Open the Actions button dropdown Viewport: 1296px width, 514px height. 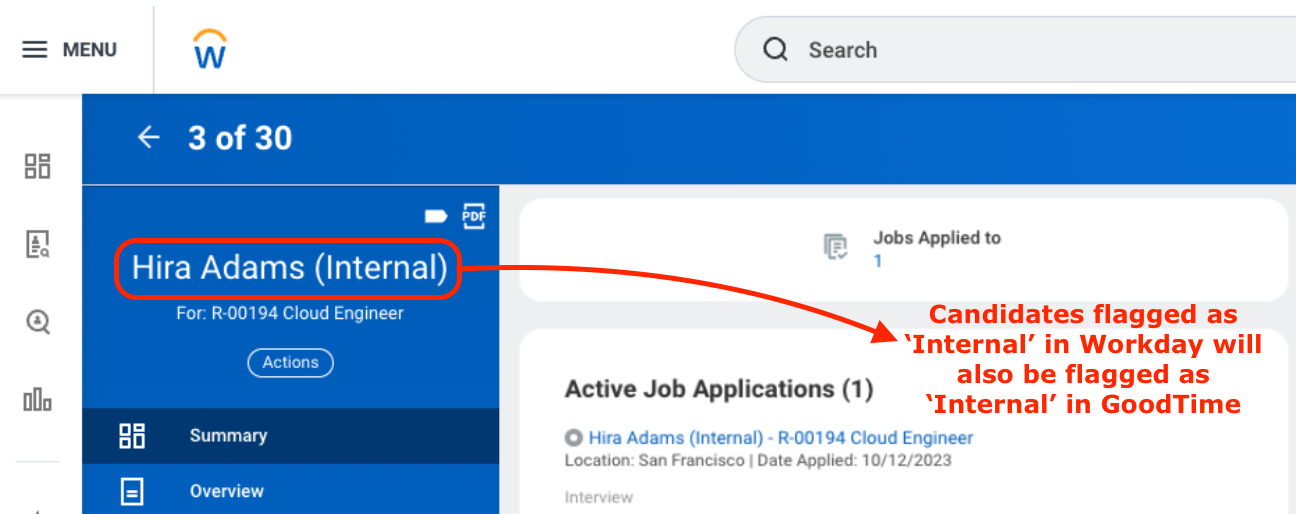(x=290, y=363)
